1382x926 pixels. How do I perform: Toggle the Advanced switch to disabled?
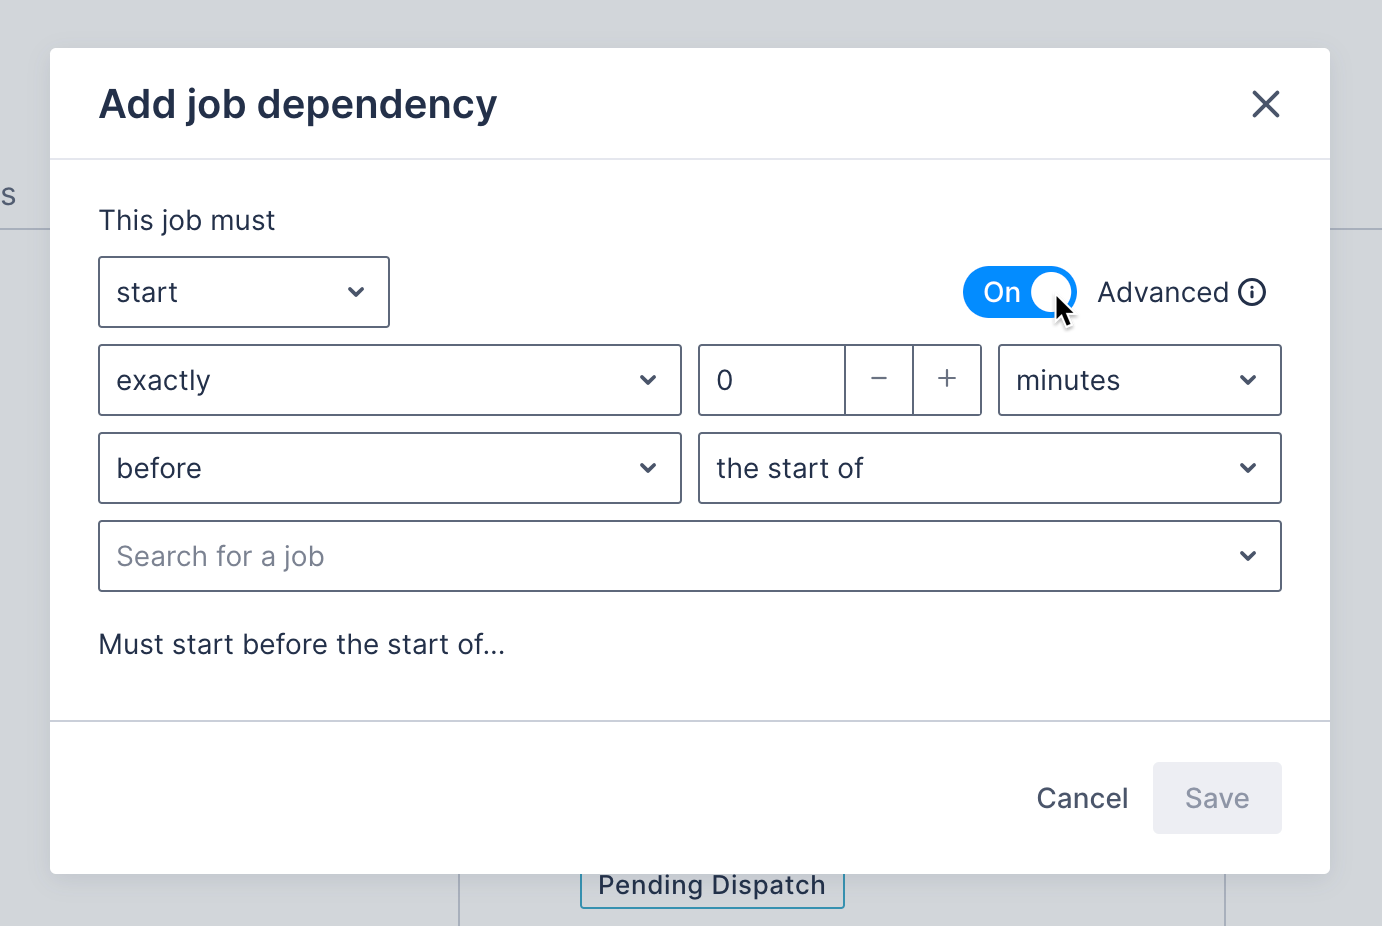click(x=1019, y=292)
